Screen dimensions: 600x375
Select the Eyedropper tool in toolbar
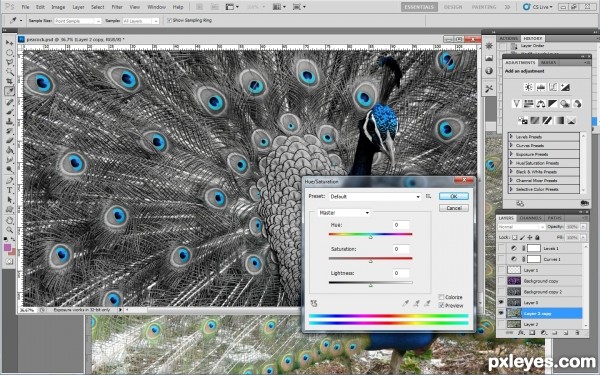tap(10, 91)
